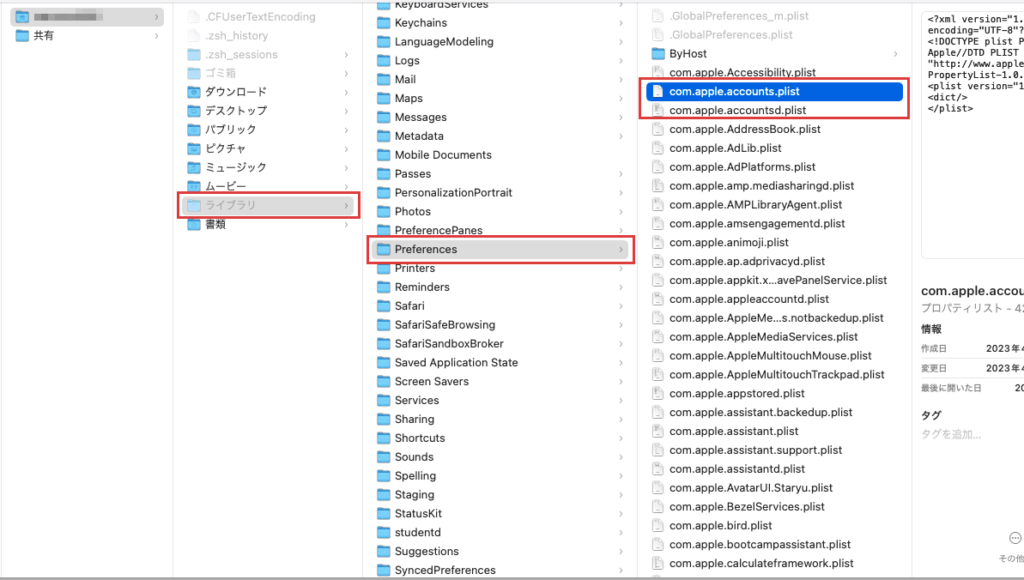Click the com.apple.AddressBook.plist file icon
Image resolution: width=1024 pixels, height=580 pixels.
pyautogui.click(x=658, y=130)
